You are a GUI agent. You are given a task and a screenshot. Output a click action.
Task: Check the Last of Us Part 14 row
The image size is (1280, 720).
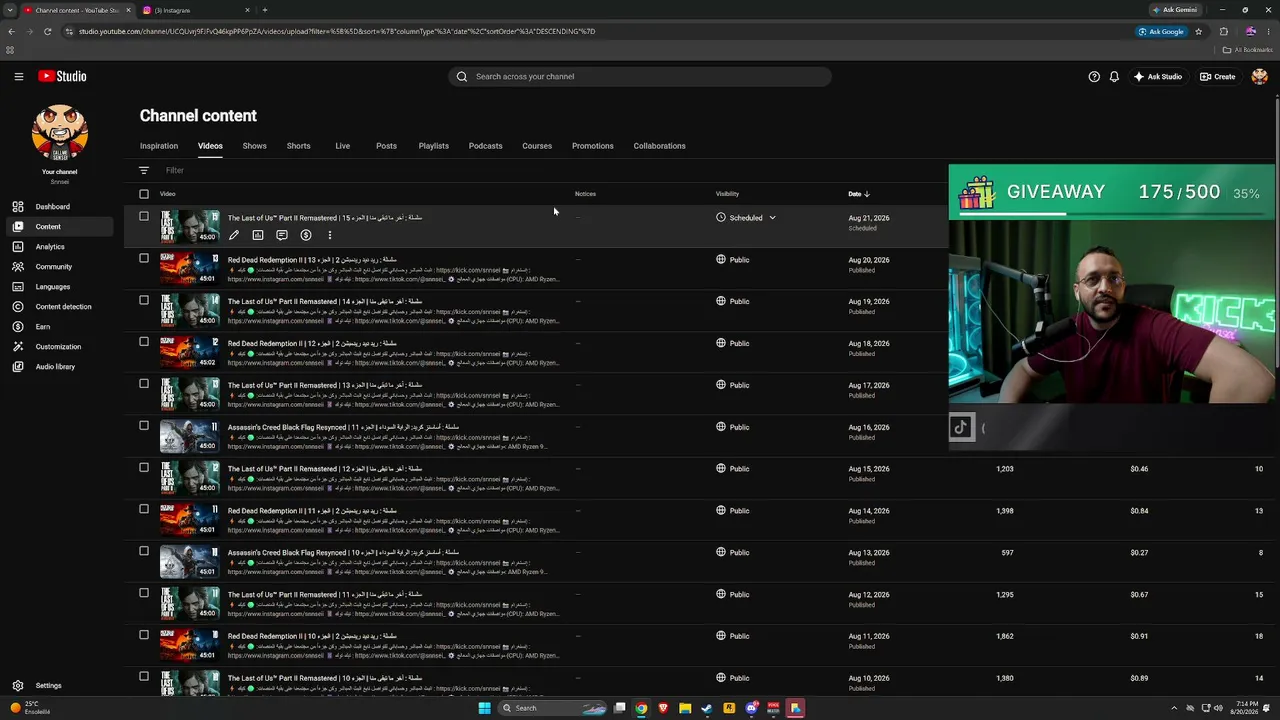[x=144, y=301]
